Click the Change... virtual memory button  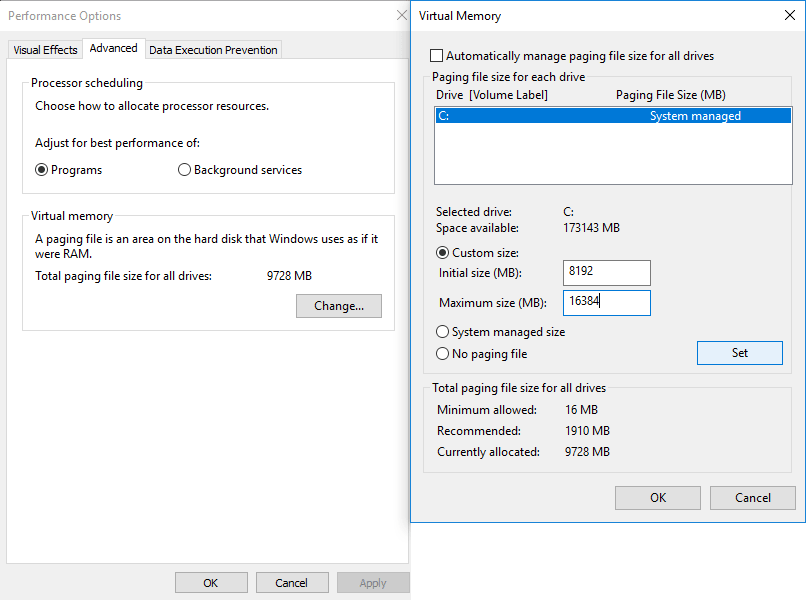click(339, 306)
